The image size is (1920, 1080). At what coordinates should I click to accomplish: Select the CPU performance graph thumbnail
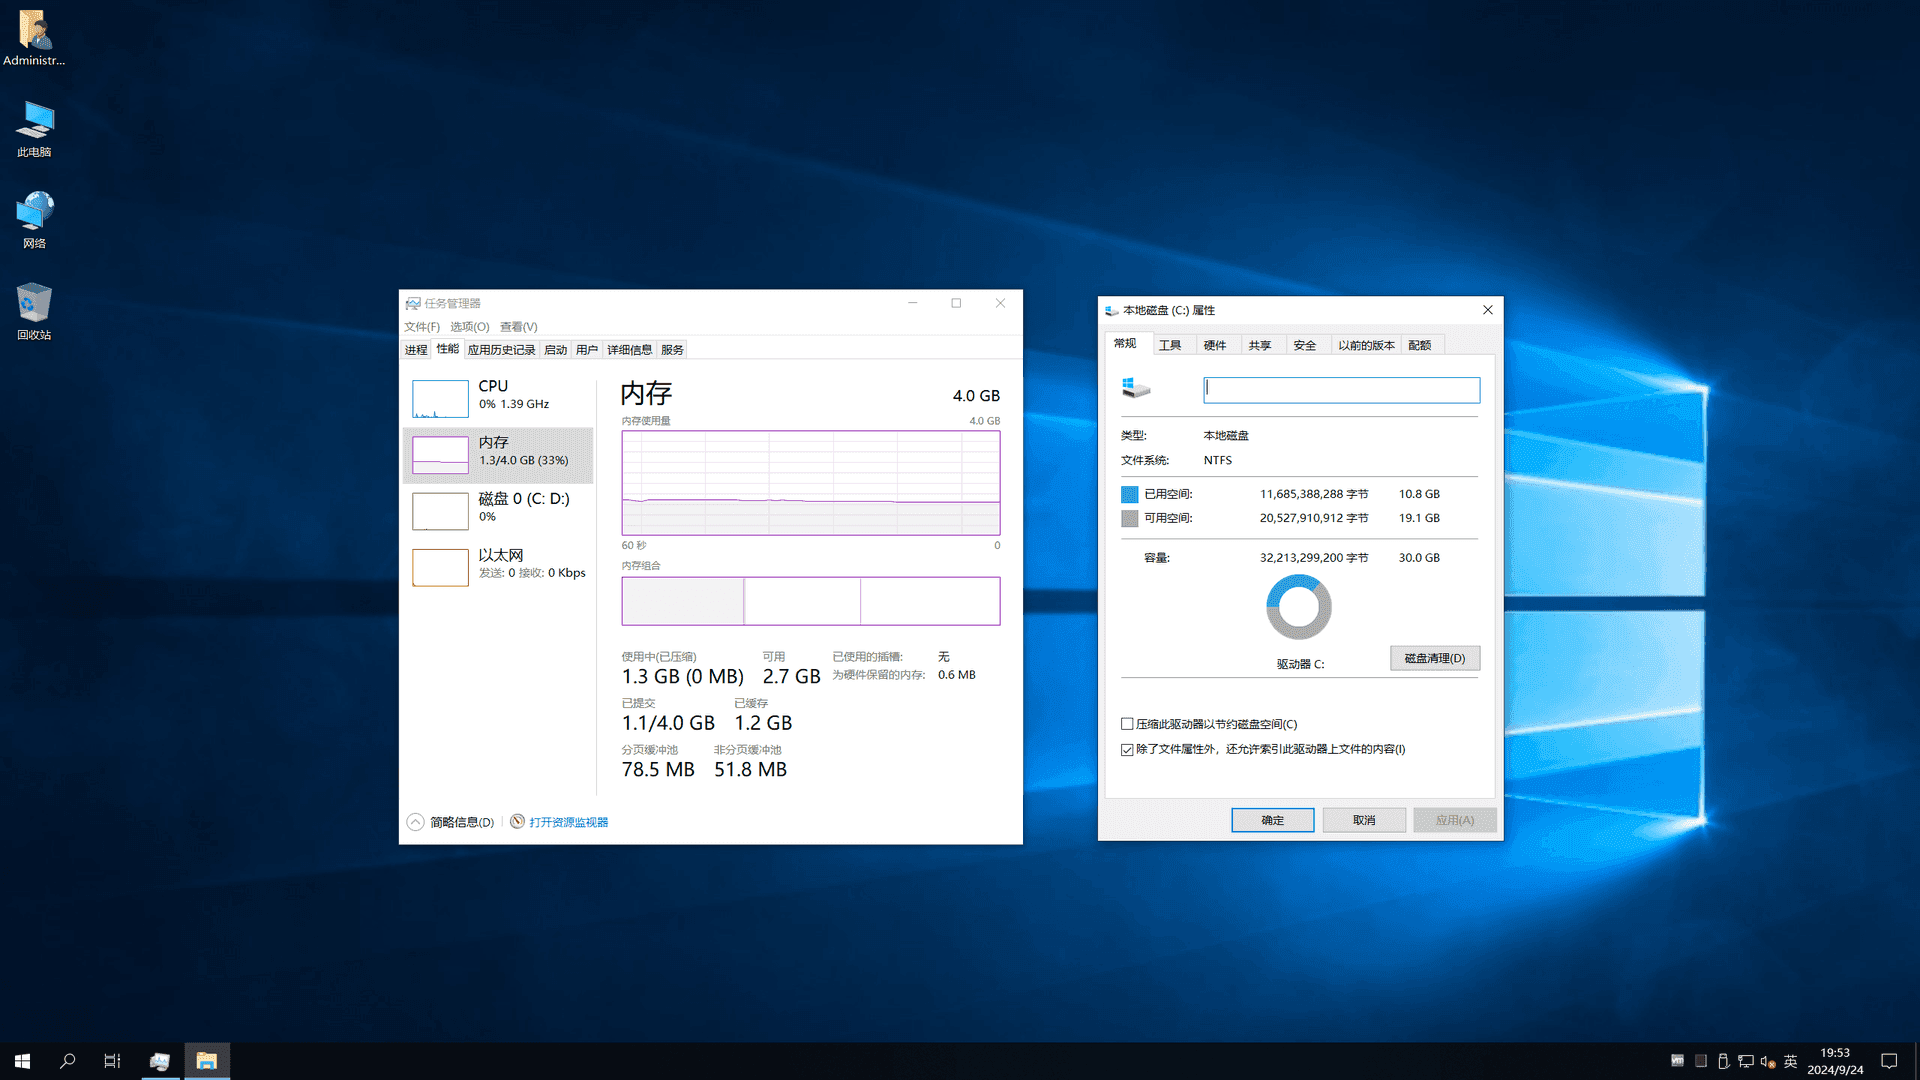(440, 398)
